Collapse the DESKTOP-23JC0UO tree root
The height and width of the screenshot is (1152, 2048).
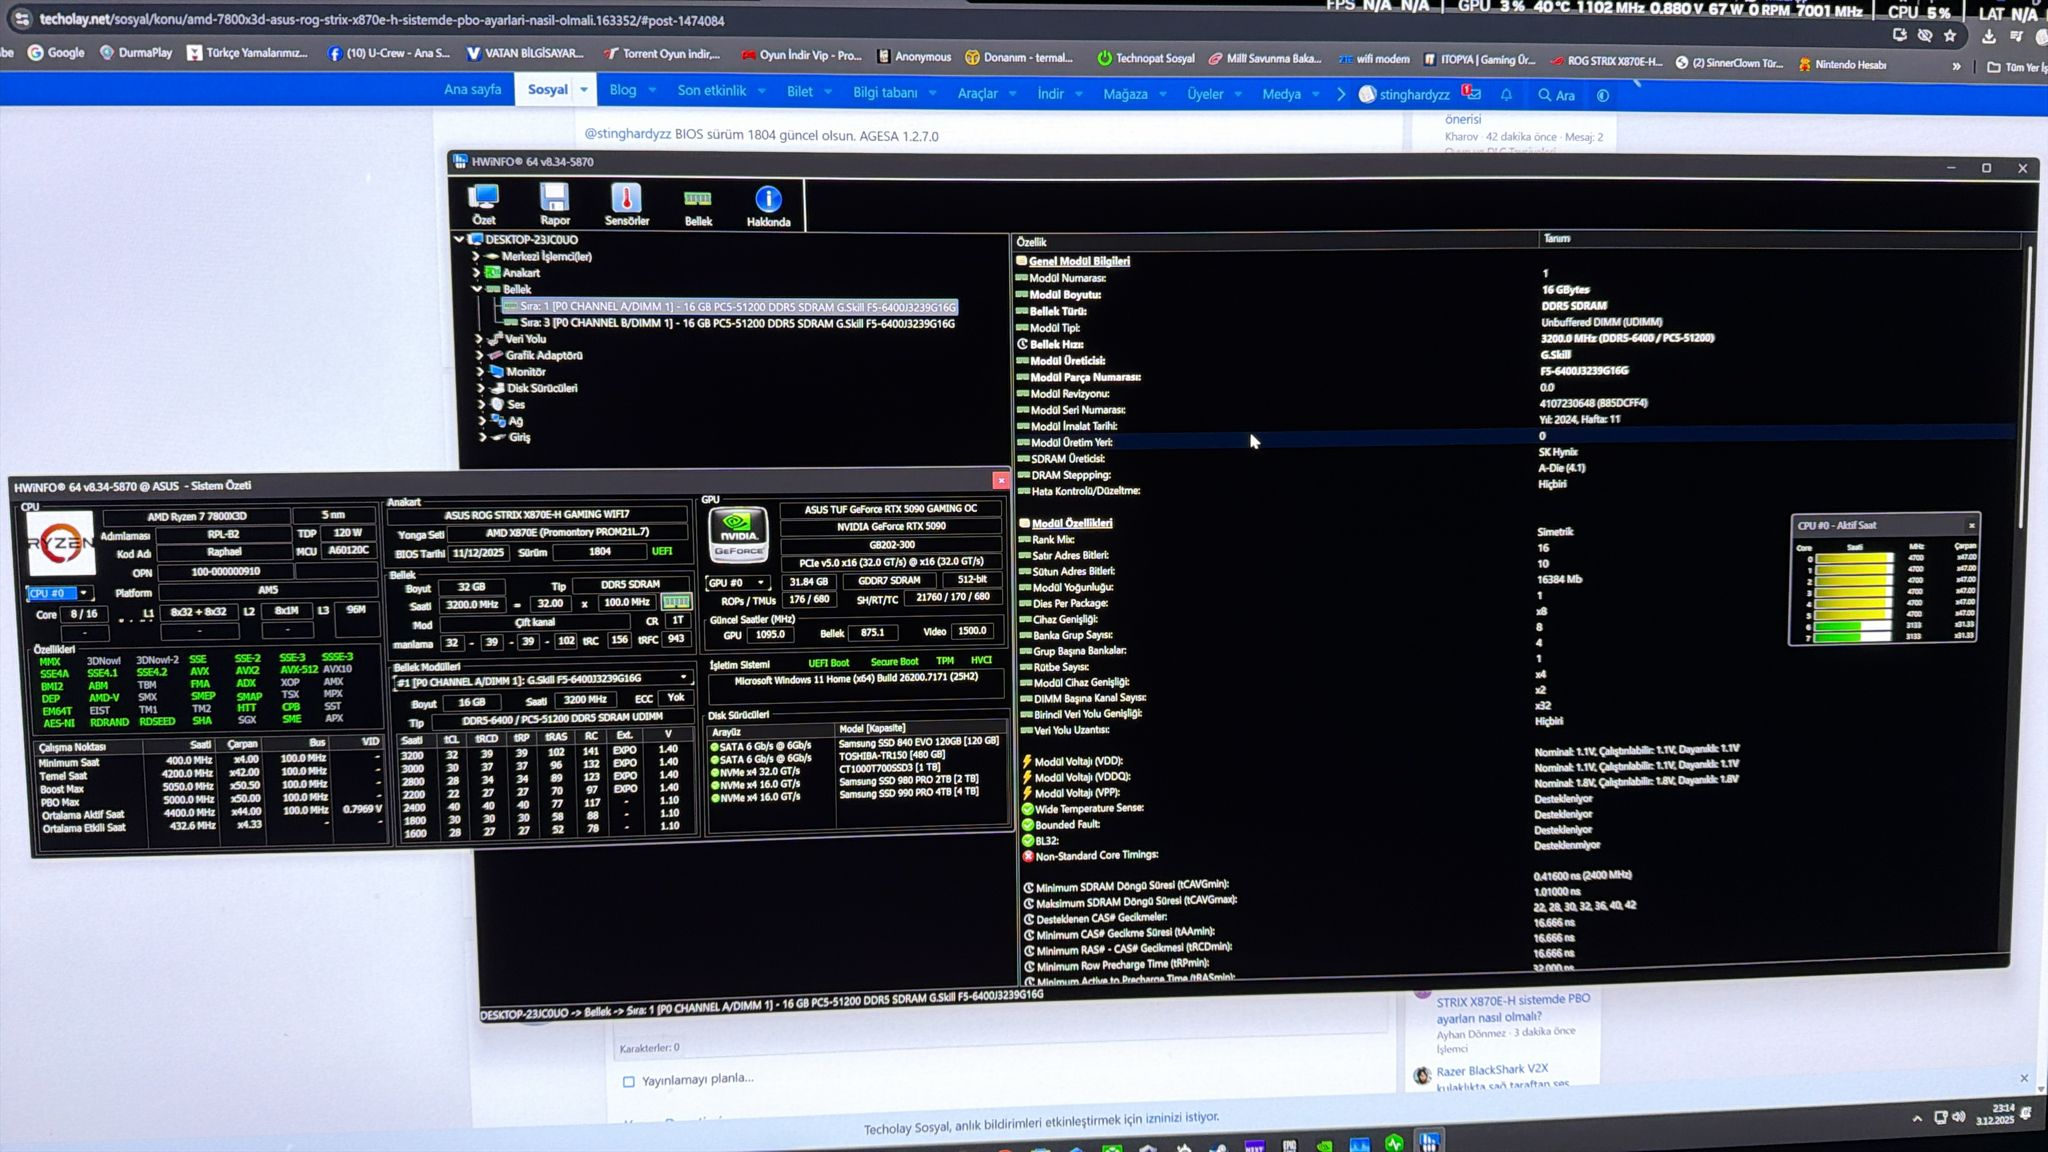459,239
